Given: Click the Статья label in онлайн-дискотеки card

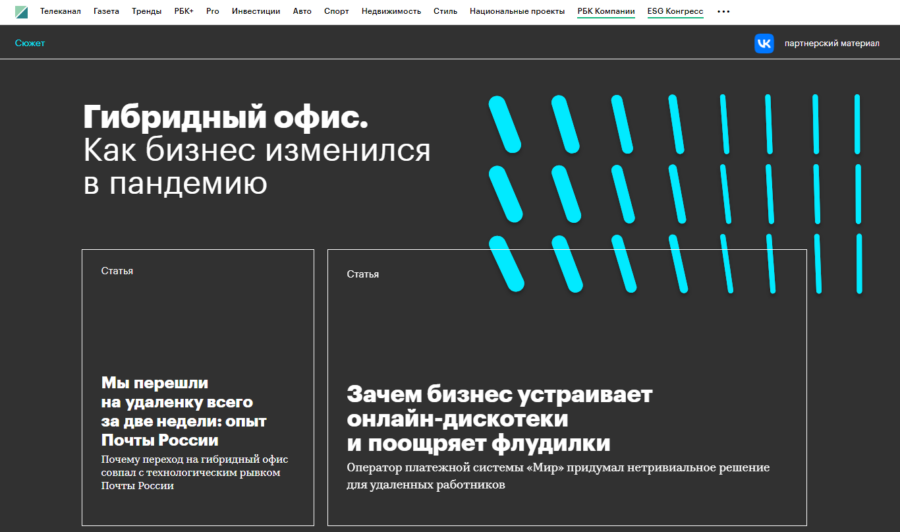Looking at the screenshot, I should click(x=363, y=274).
